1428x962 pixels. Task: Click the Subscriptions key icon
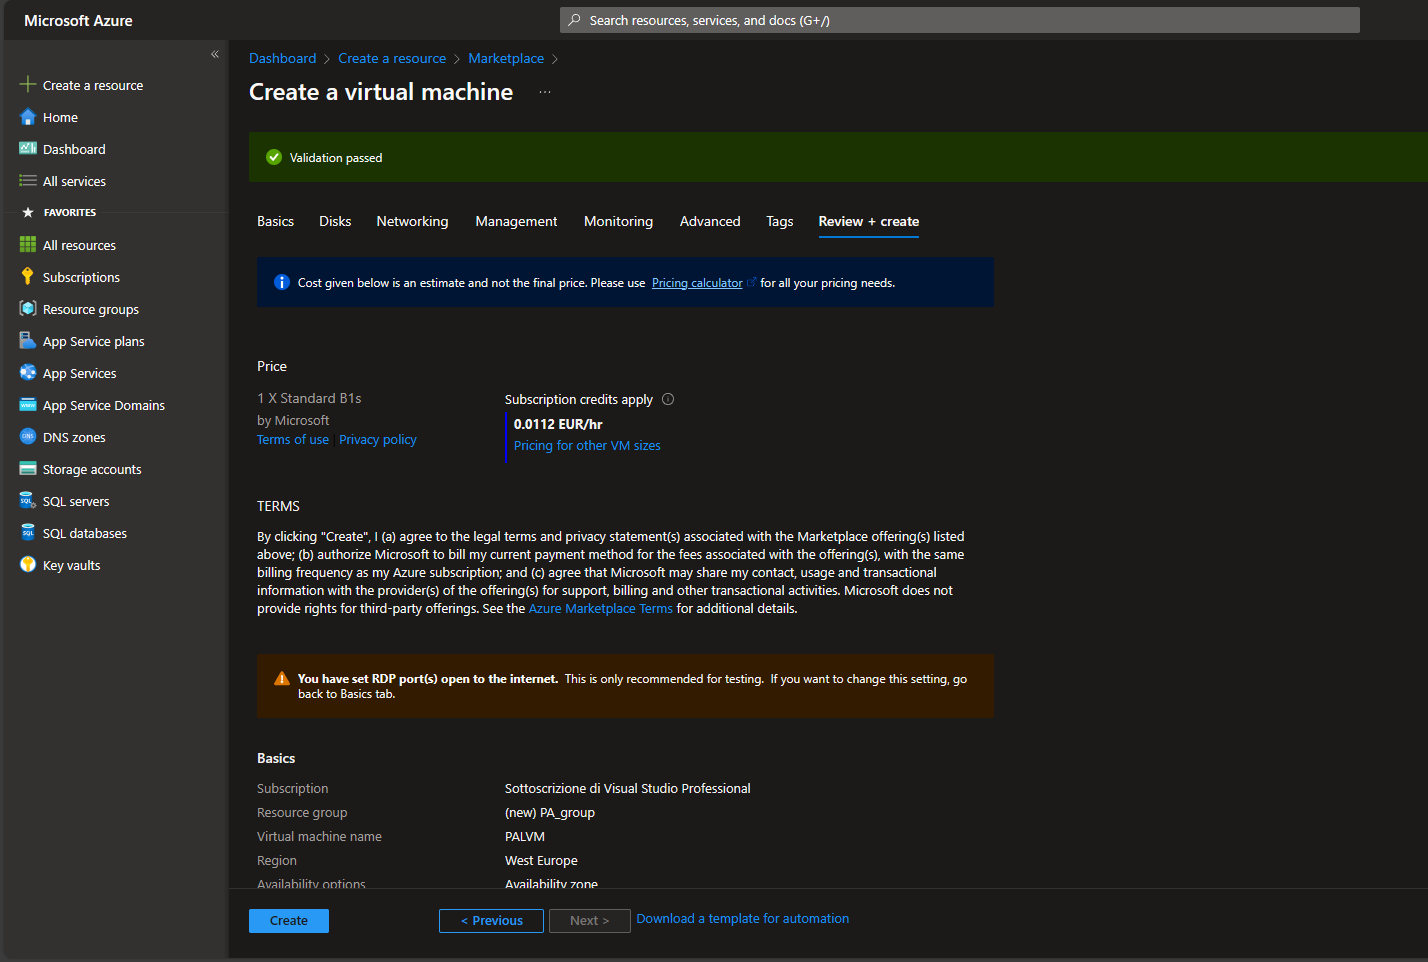click(28, 277)
